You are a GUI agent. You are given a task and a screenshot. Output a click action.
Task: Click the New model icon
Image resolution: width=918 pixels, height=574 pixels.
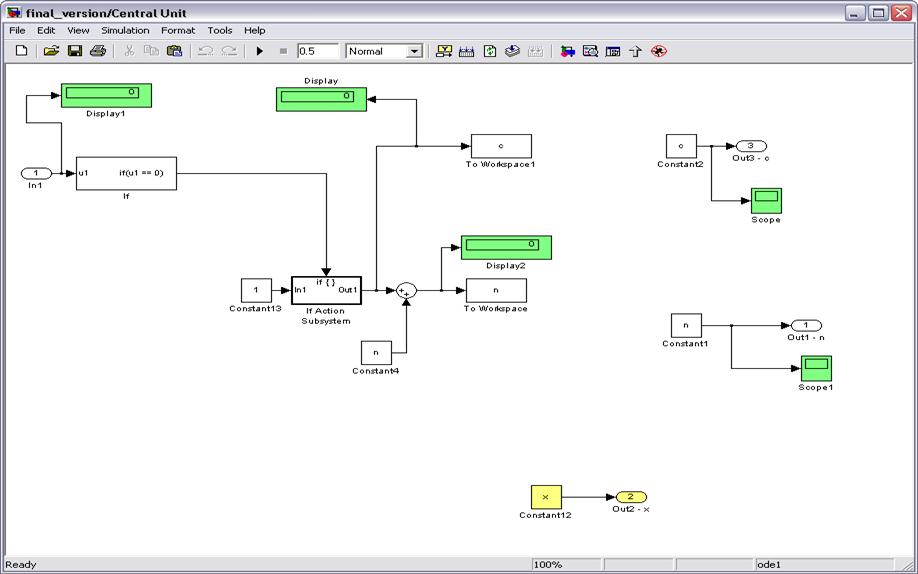[x=21, y=51]
